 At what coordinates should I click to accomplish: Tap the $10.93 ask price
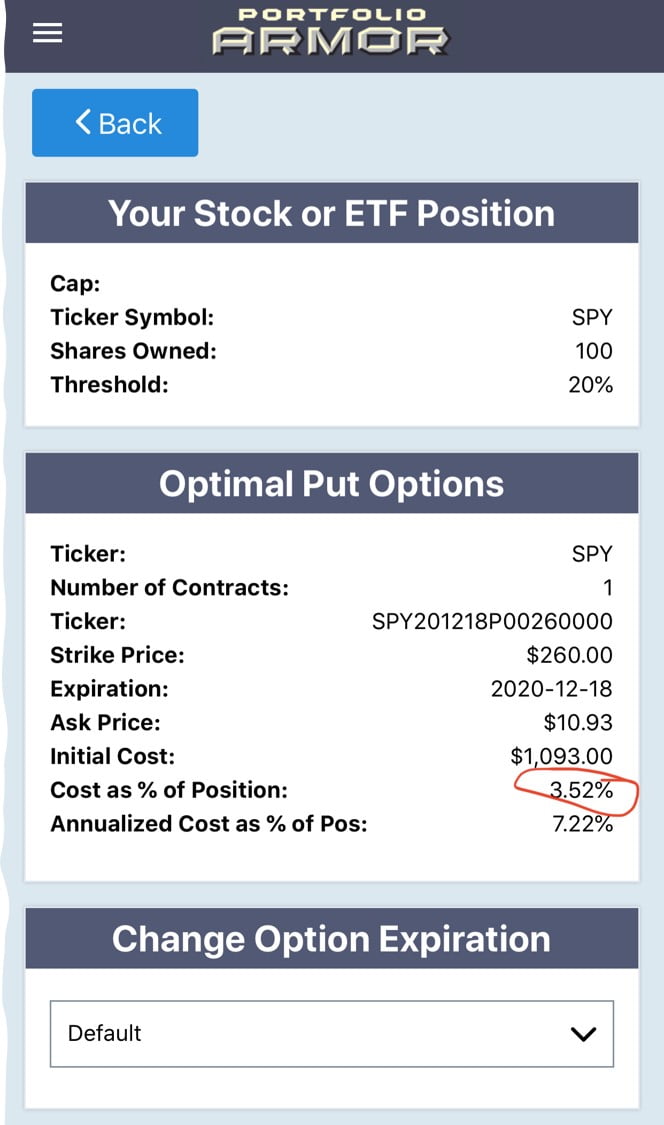click(578, 722)
